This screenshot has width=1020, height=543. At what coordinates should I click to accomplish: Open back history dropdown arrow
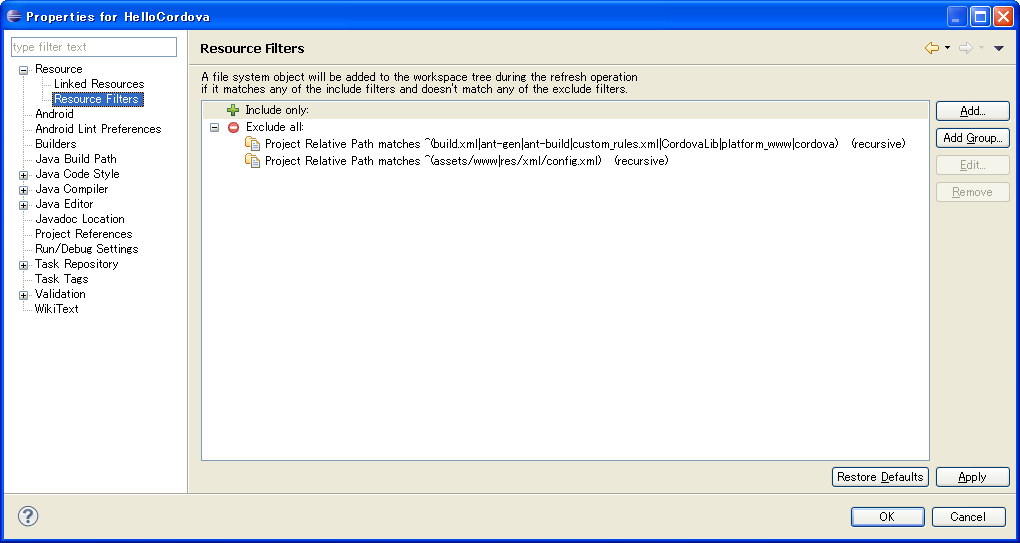coord(947,48)
